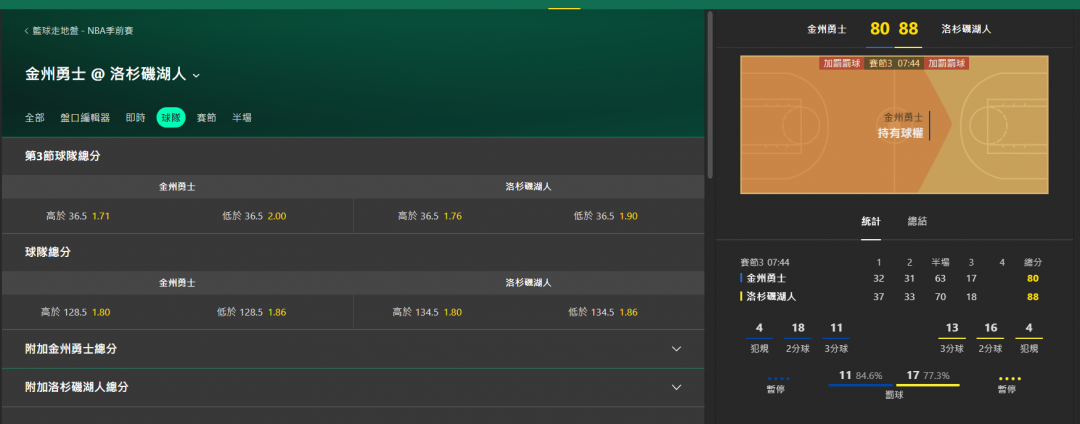The image size is (1080, 424).
Task: Pick 金州勇士 低於 128.5 at 1.86
Action: pos(251,312)
